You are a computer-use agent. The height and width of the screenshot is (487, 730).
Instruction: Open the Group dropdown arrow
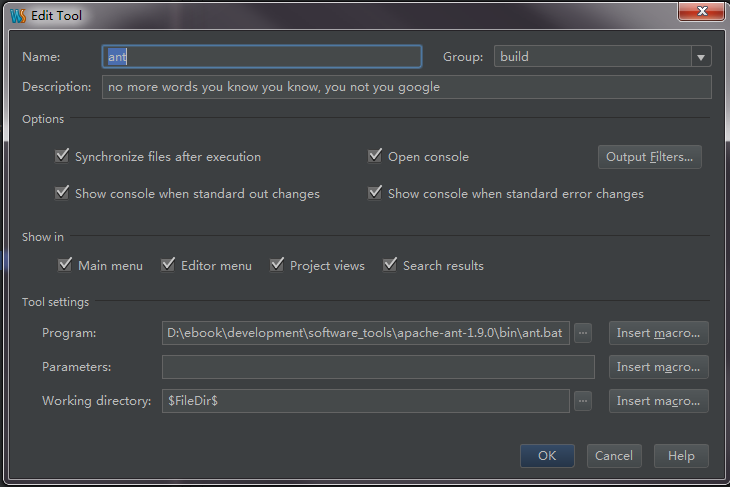[x=700, y=57]
